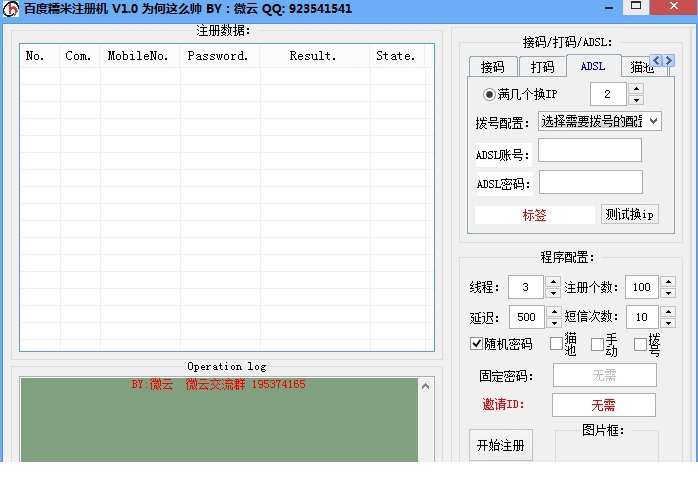Close the 百度糯米注册机 window
This screenshot has width=698, height=480.
[x=674, y=6]
